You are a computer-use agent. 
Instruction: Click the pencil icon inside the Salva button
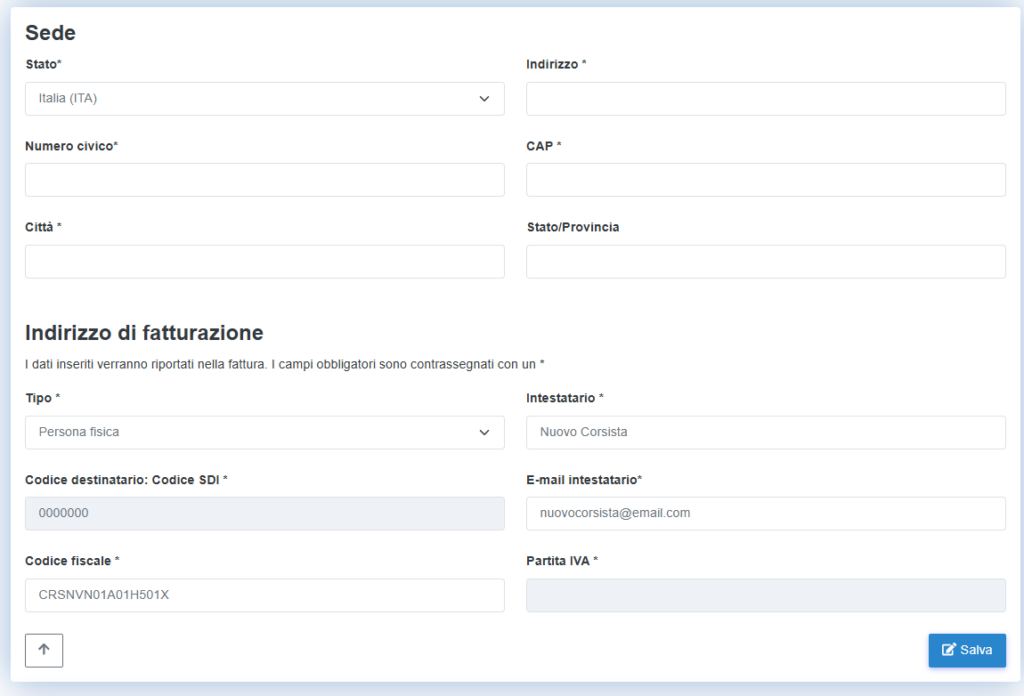click(949, 650)
